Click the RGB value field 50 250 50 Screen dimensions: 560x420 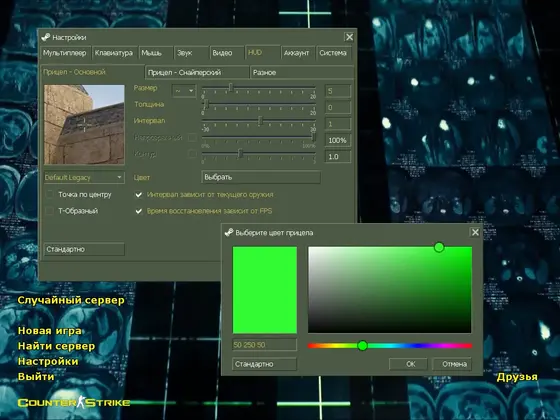click(264, 345)
